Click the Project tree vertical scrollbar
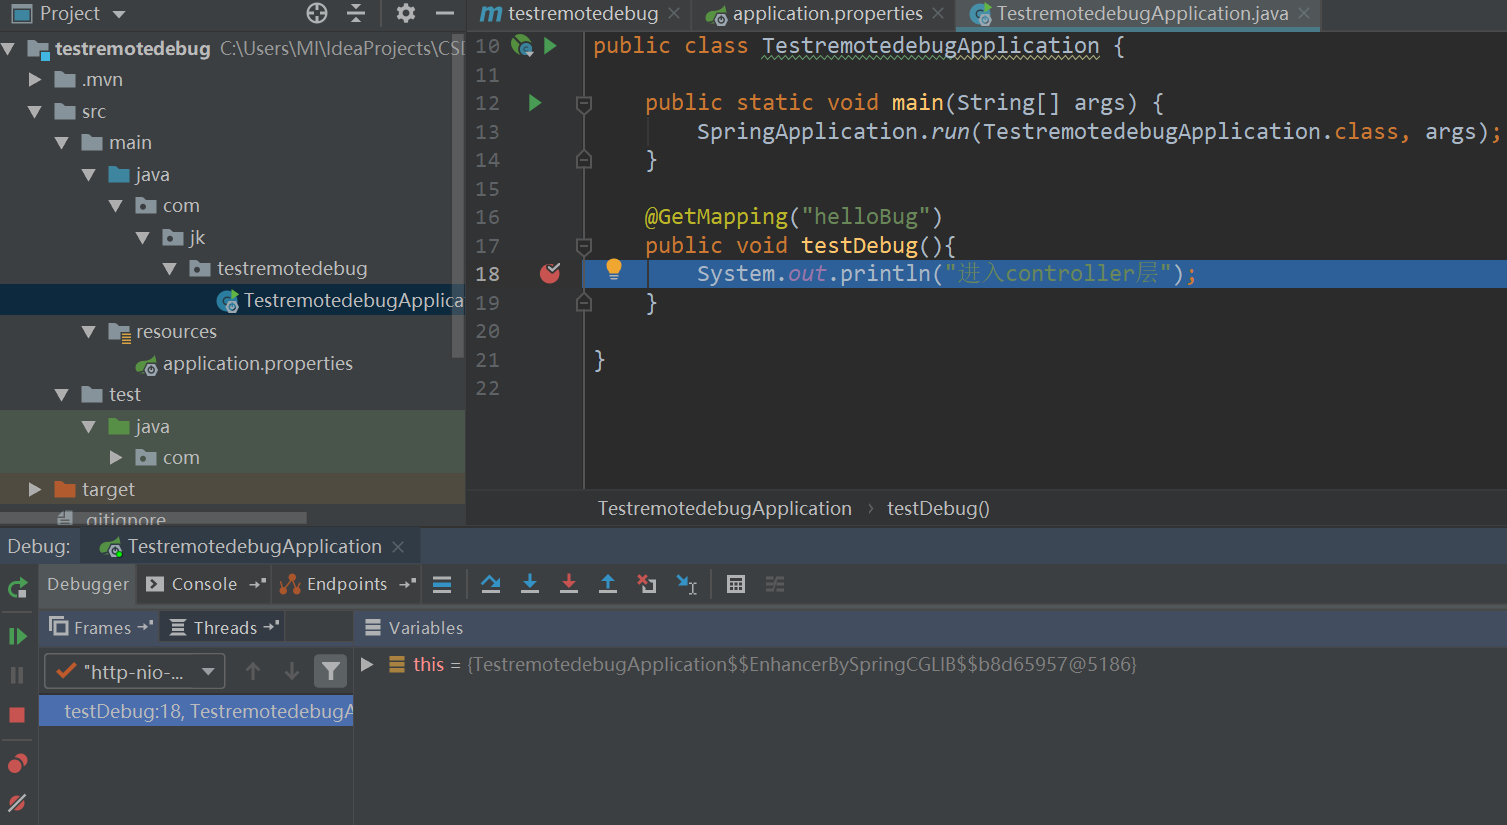The height and width of the screenshot is (825, 1507). 459,195
